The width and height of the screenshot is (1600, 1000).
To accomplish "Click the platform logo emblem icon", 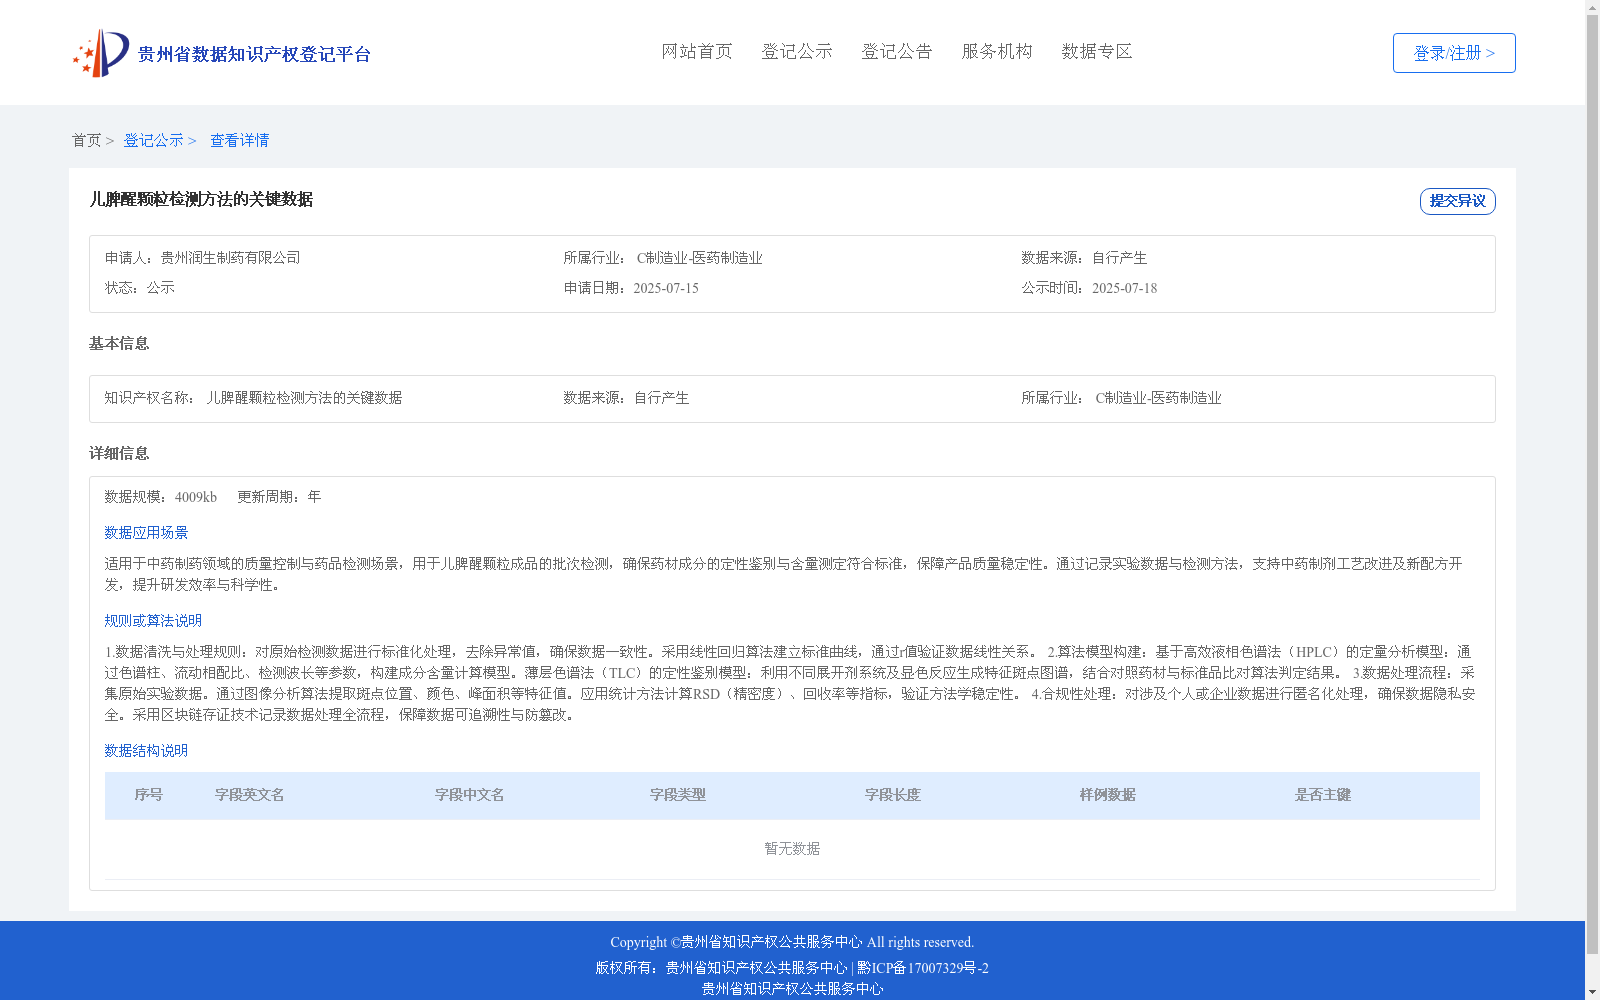I will tap(101, 53).
